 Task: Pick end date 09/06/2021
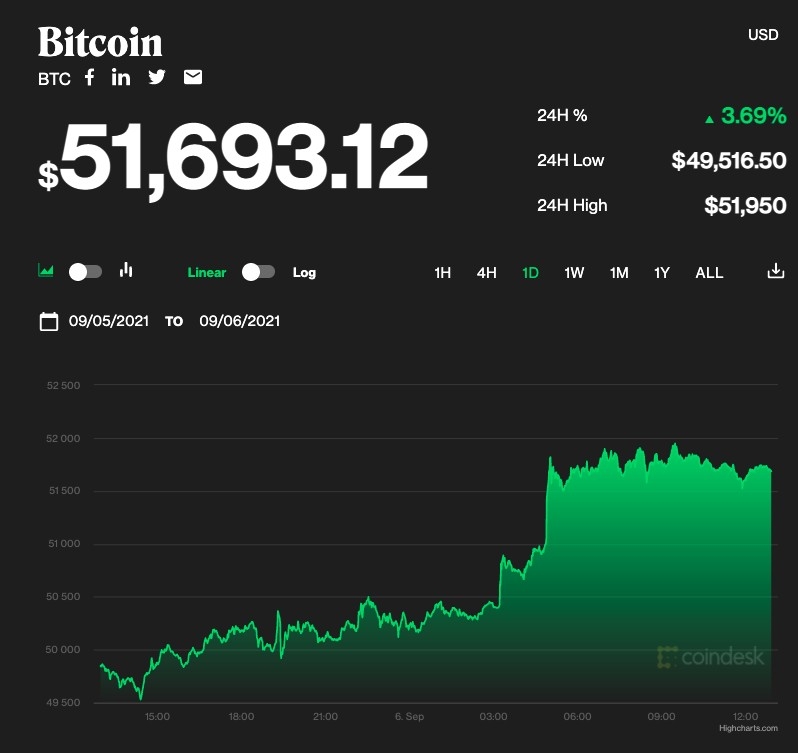[240, 321]
